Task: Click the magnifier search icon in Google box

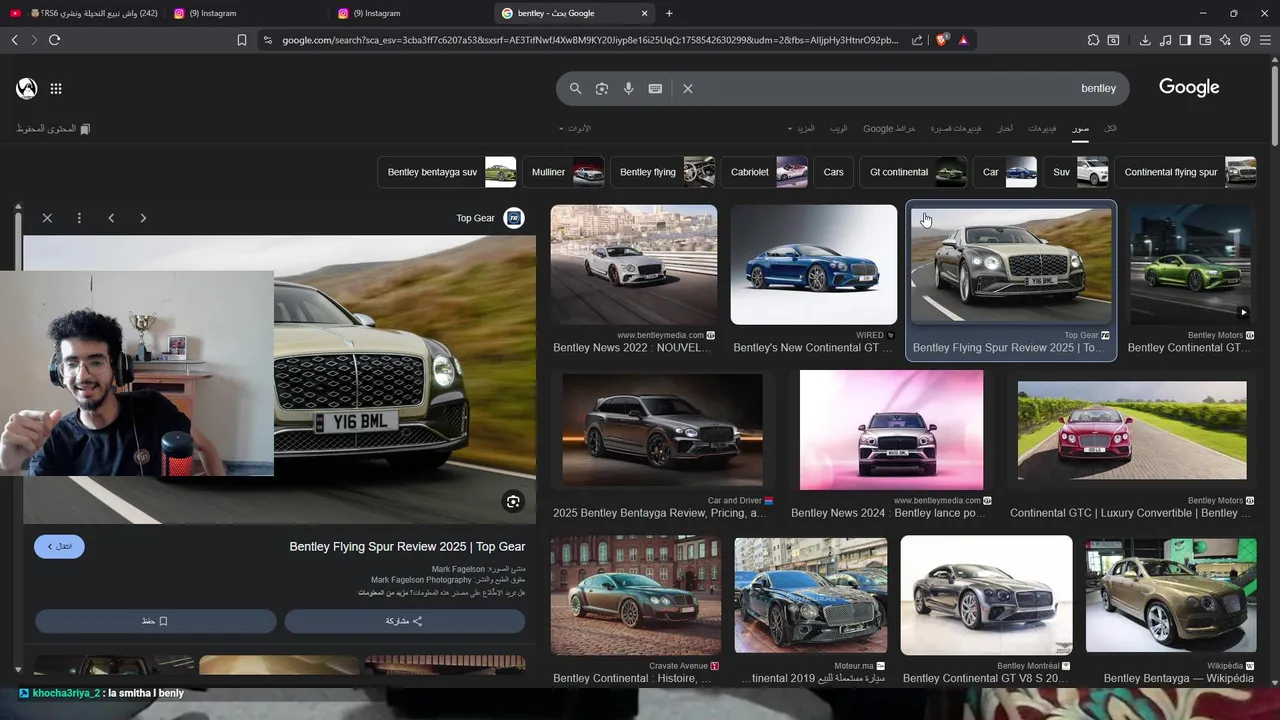Action: (x=575, y=88)
